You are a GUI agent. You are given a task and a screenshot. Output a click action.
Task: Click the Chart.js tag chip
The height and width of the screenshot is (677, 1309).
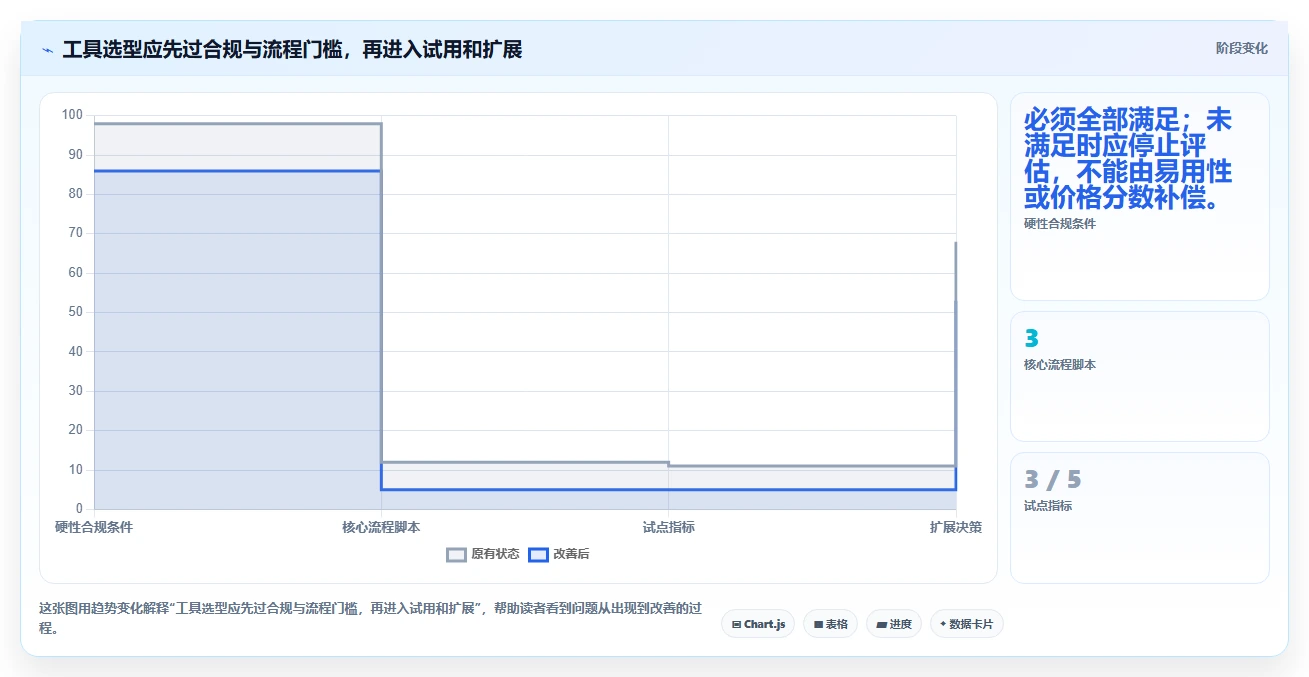pyautogui.click(x=758, y=624)
